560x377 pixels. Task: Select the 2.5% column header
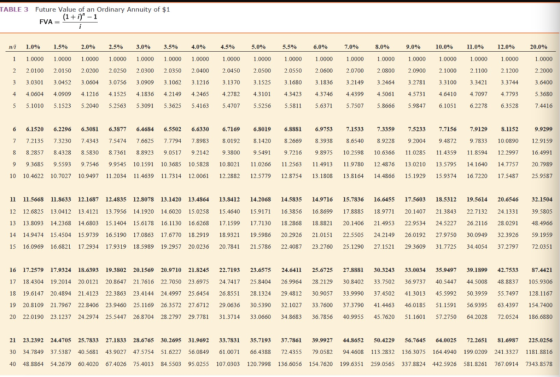pos(116,47)
